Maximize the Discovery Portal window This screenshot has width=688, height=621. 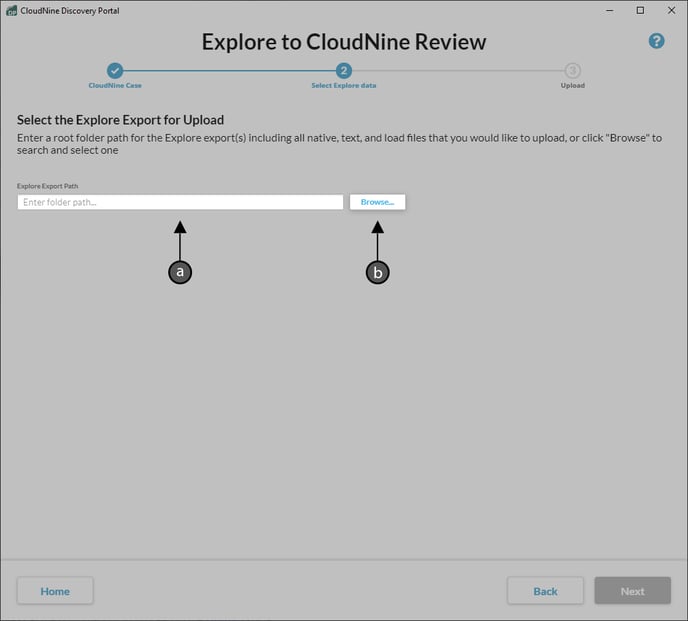[x=640, y=11]
